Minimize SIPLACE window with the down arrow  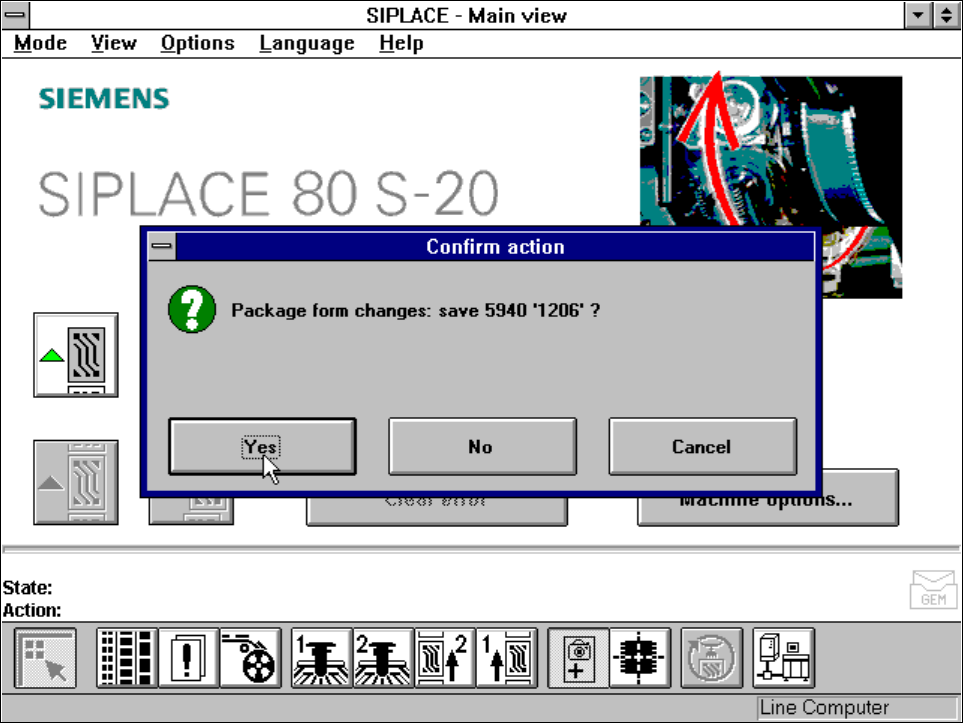pyautogui.click(x=918, y=15)
